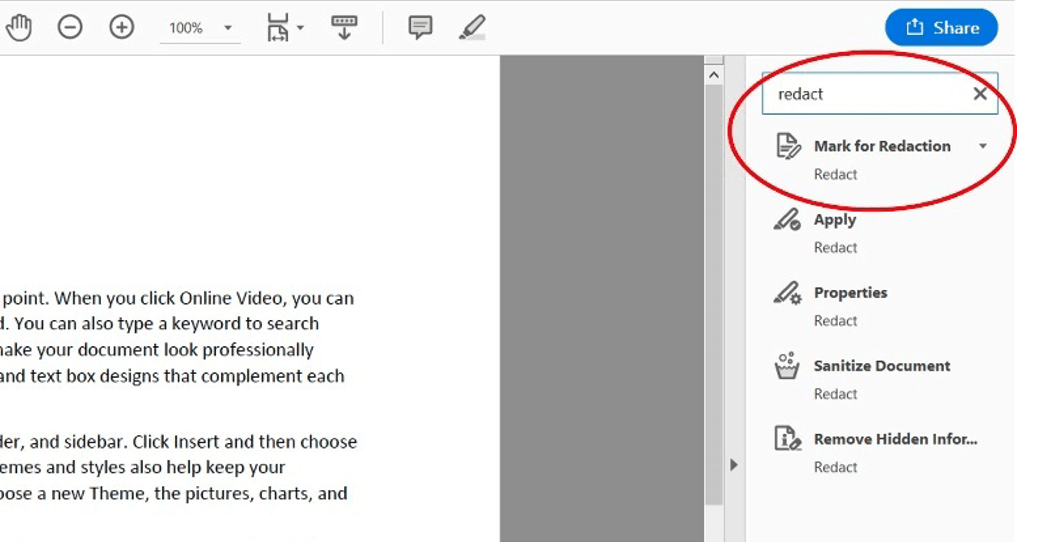The image size is (1058, 542).
Task: Click the zoom out minus icon
Action: click(x=70, y=27)
